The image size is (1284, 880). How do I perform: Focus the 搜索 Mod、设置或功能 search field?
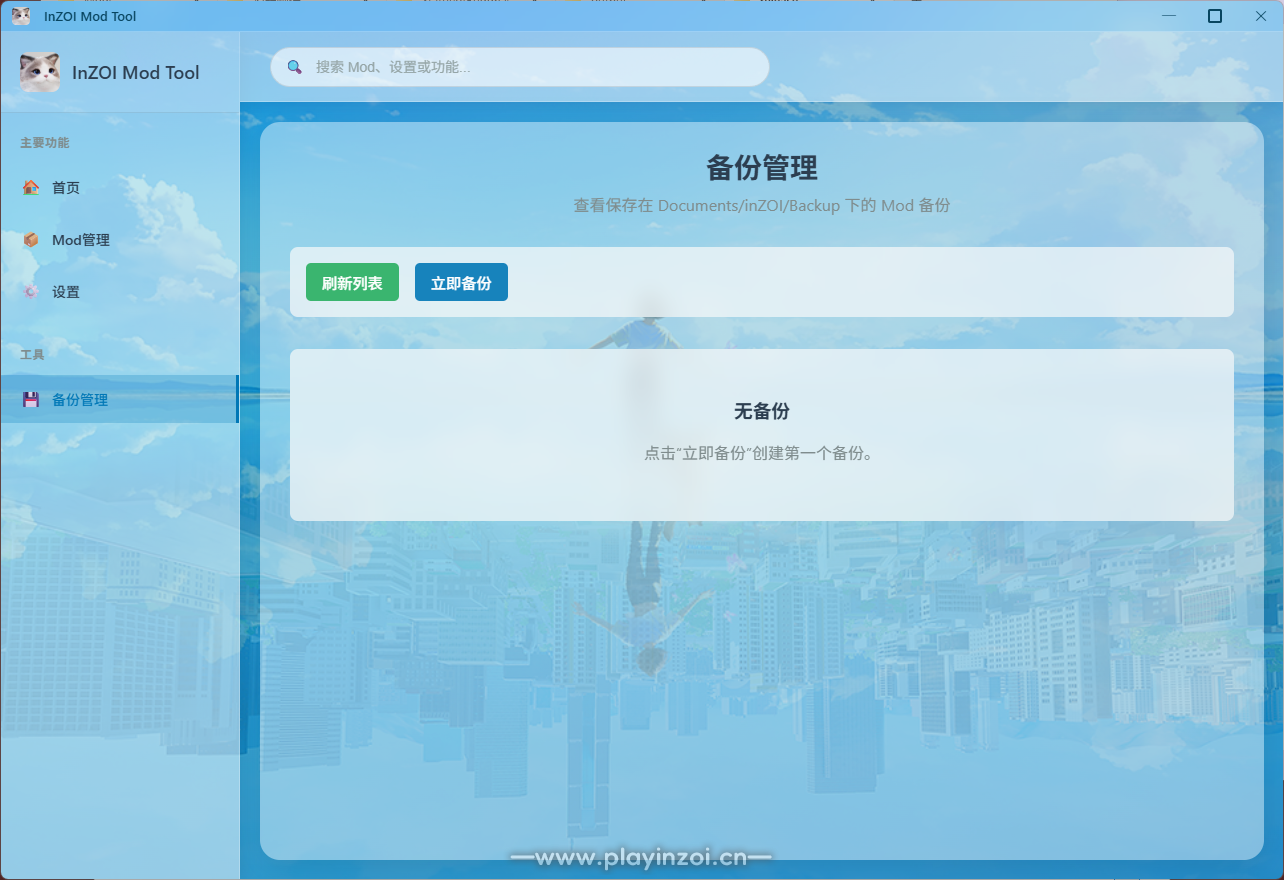[530, 67]
